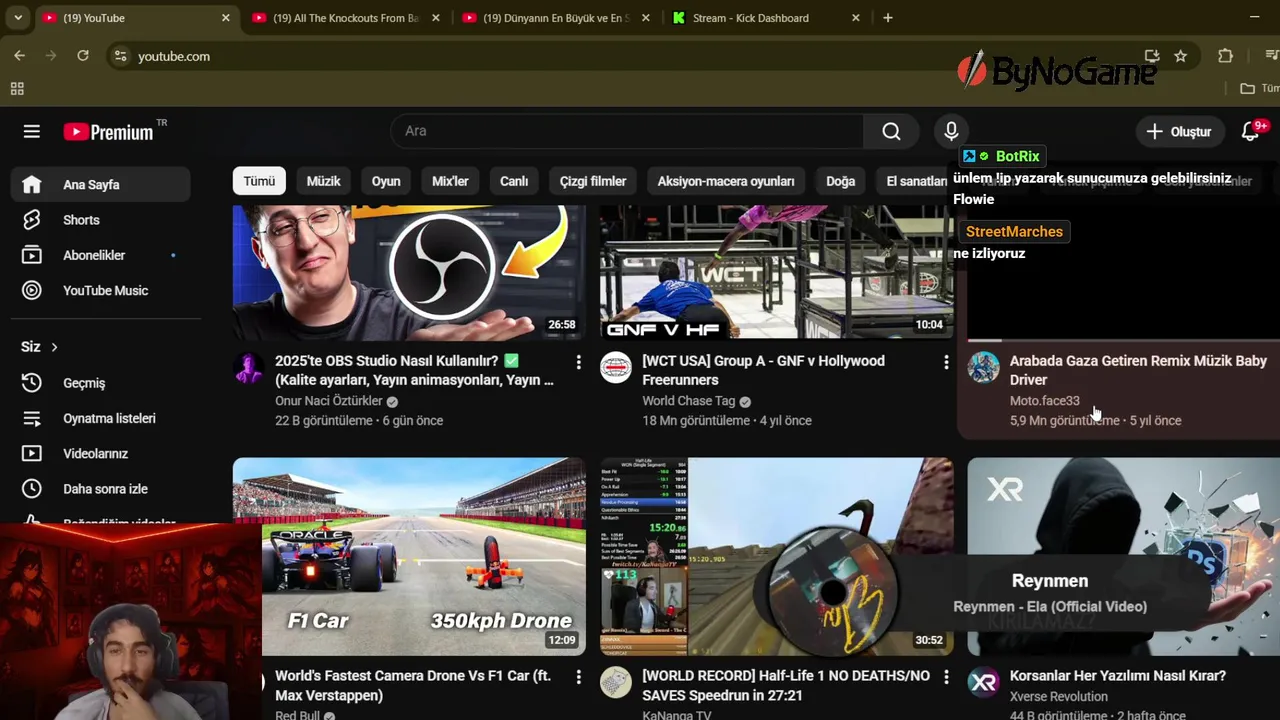Open the Half-Life speedrun video thumbnail
Screen dimensions: 1280x720
click(x=776, y=556)
